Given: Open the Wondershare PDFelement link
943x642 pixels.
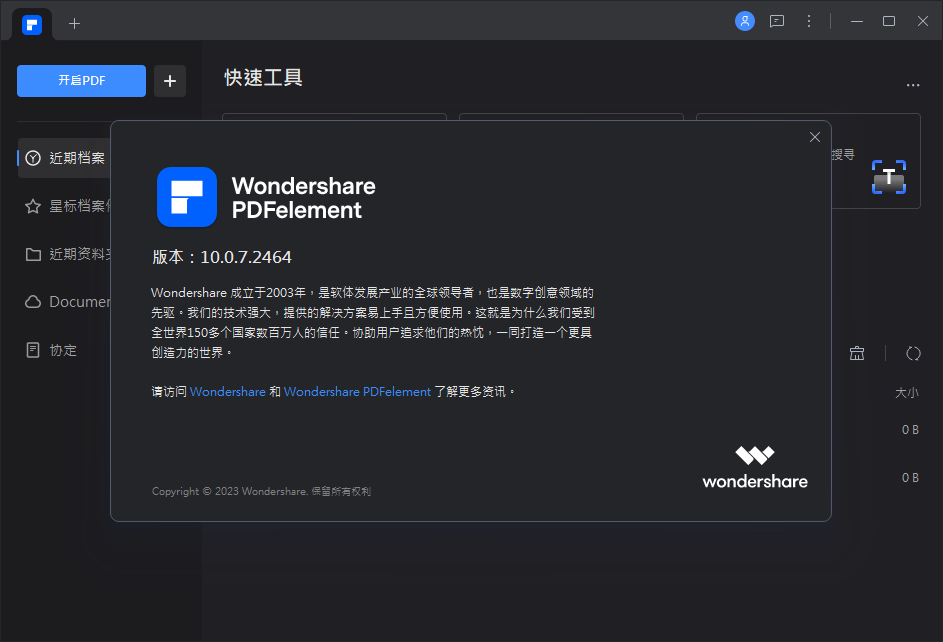Looking at the screenshot, I should pos(357,392).
